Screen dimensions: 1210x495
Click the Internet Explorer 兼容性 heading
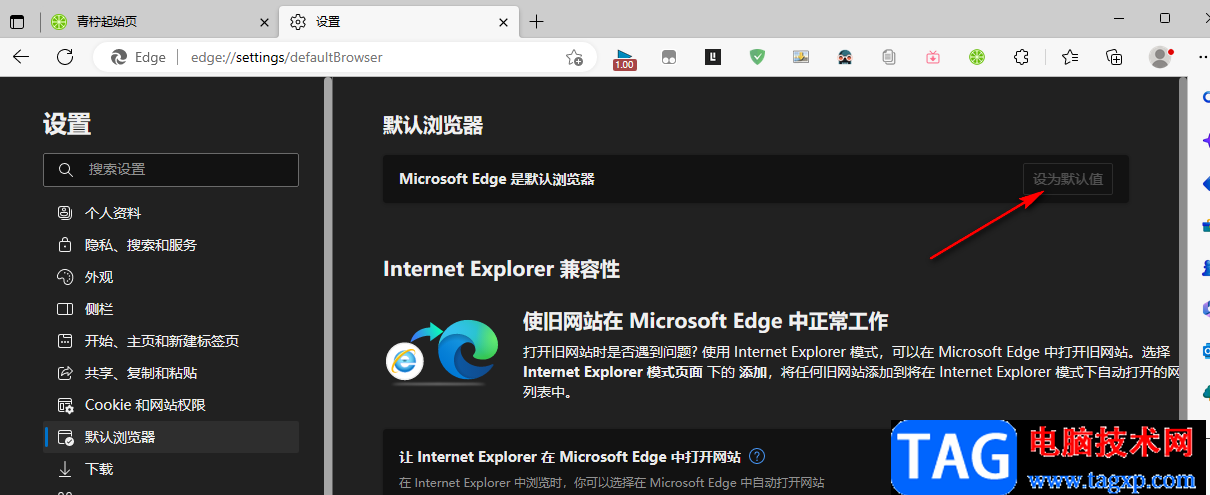501,269
